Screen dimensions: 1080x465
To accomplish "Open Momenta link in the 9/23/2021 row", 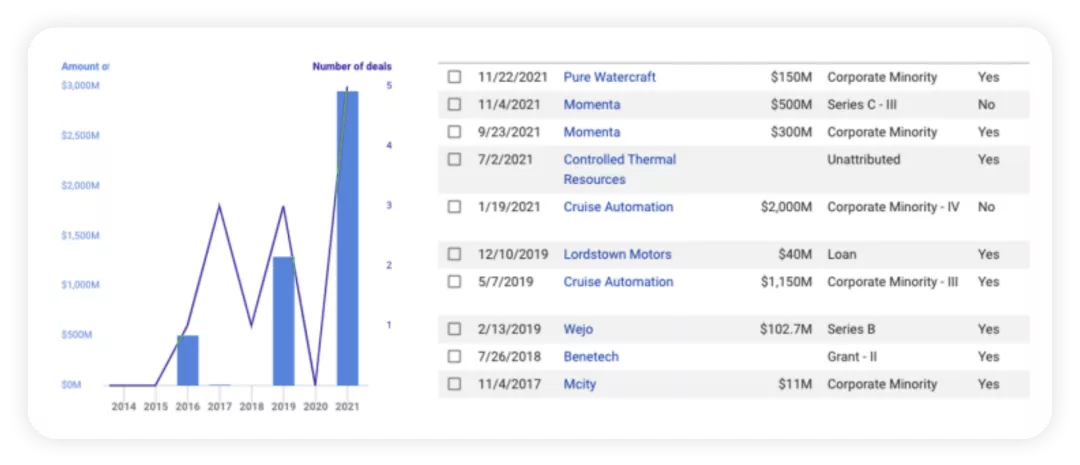I will click(592, 132).
